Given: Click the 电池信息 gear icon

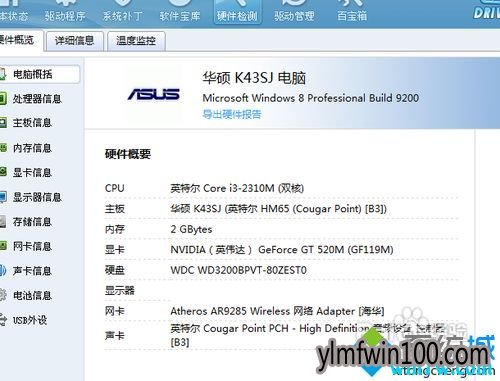Looking at the screenshot, I should click(3, 295).
